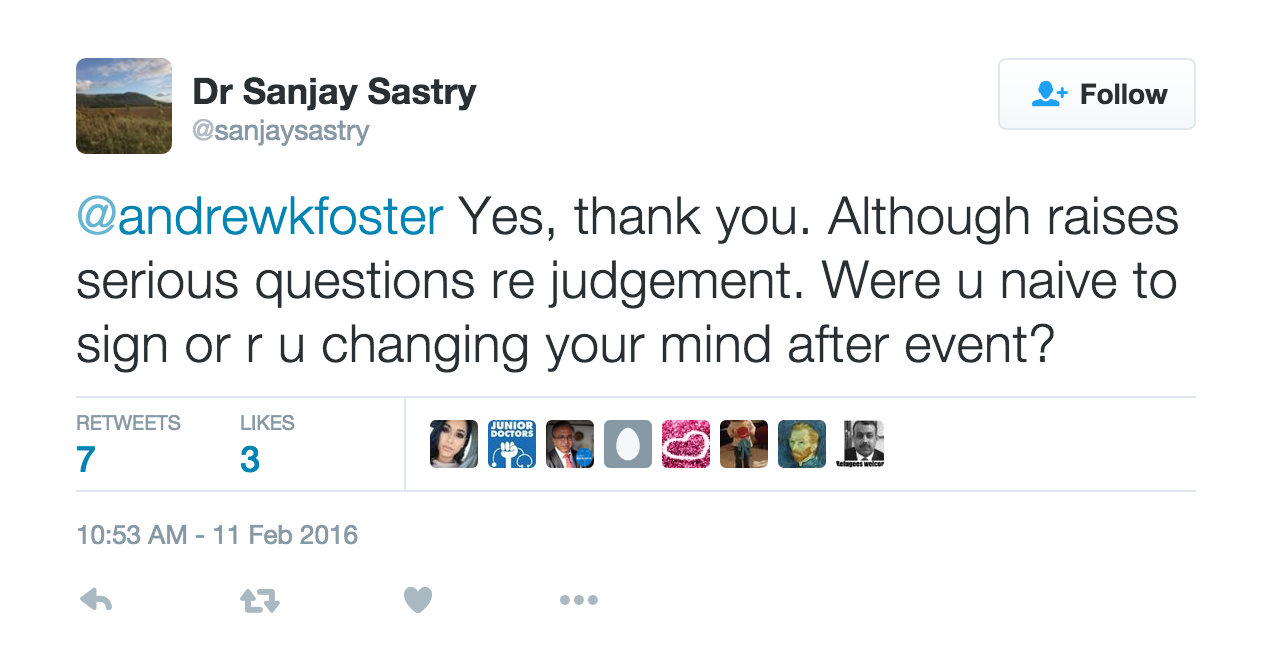Click the pink glitter heart avatar
The width and height of the screenshot is (1272, 658).
click(x=686, y=444)
